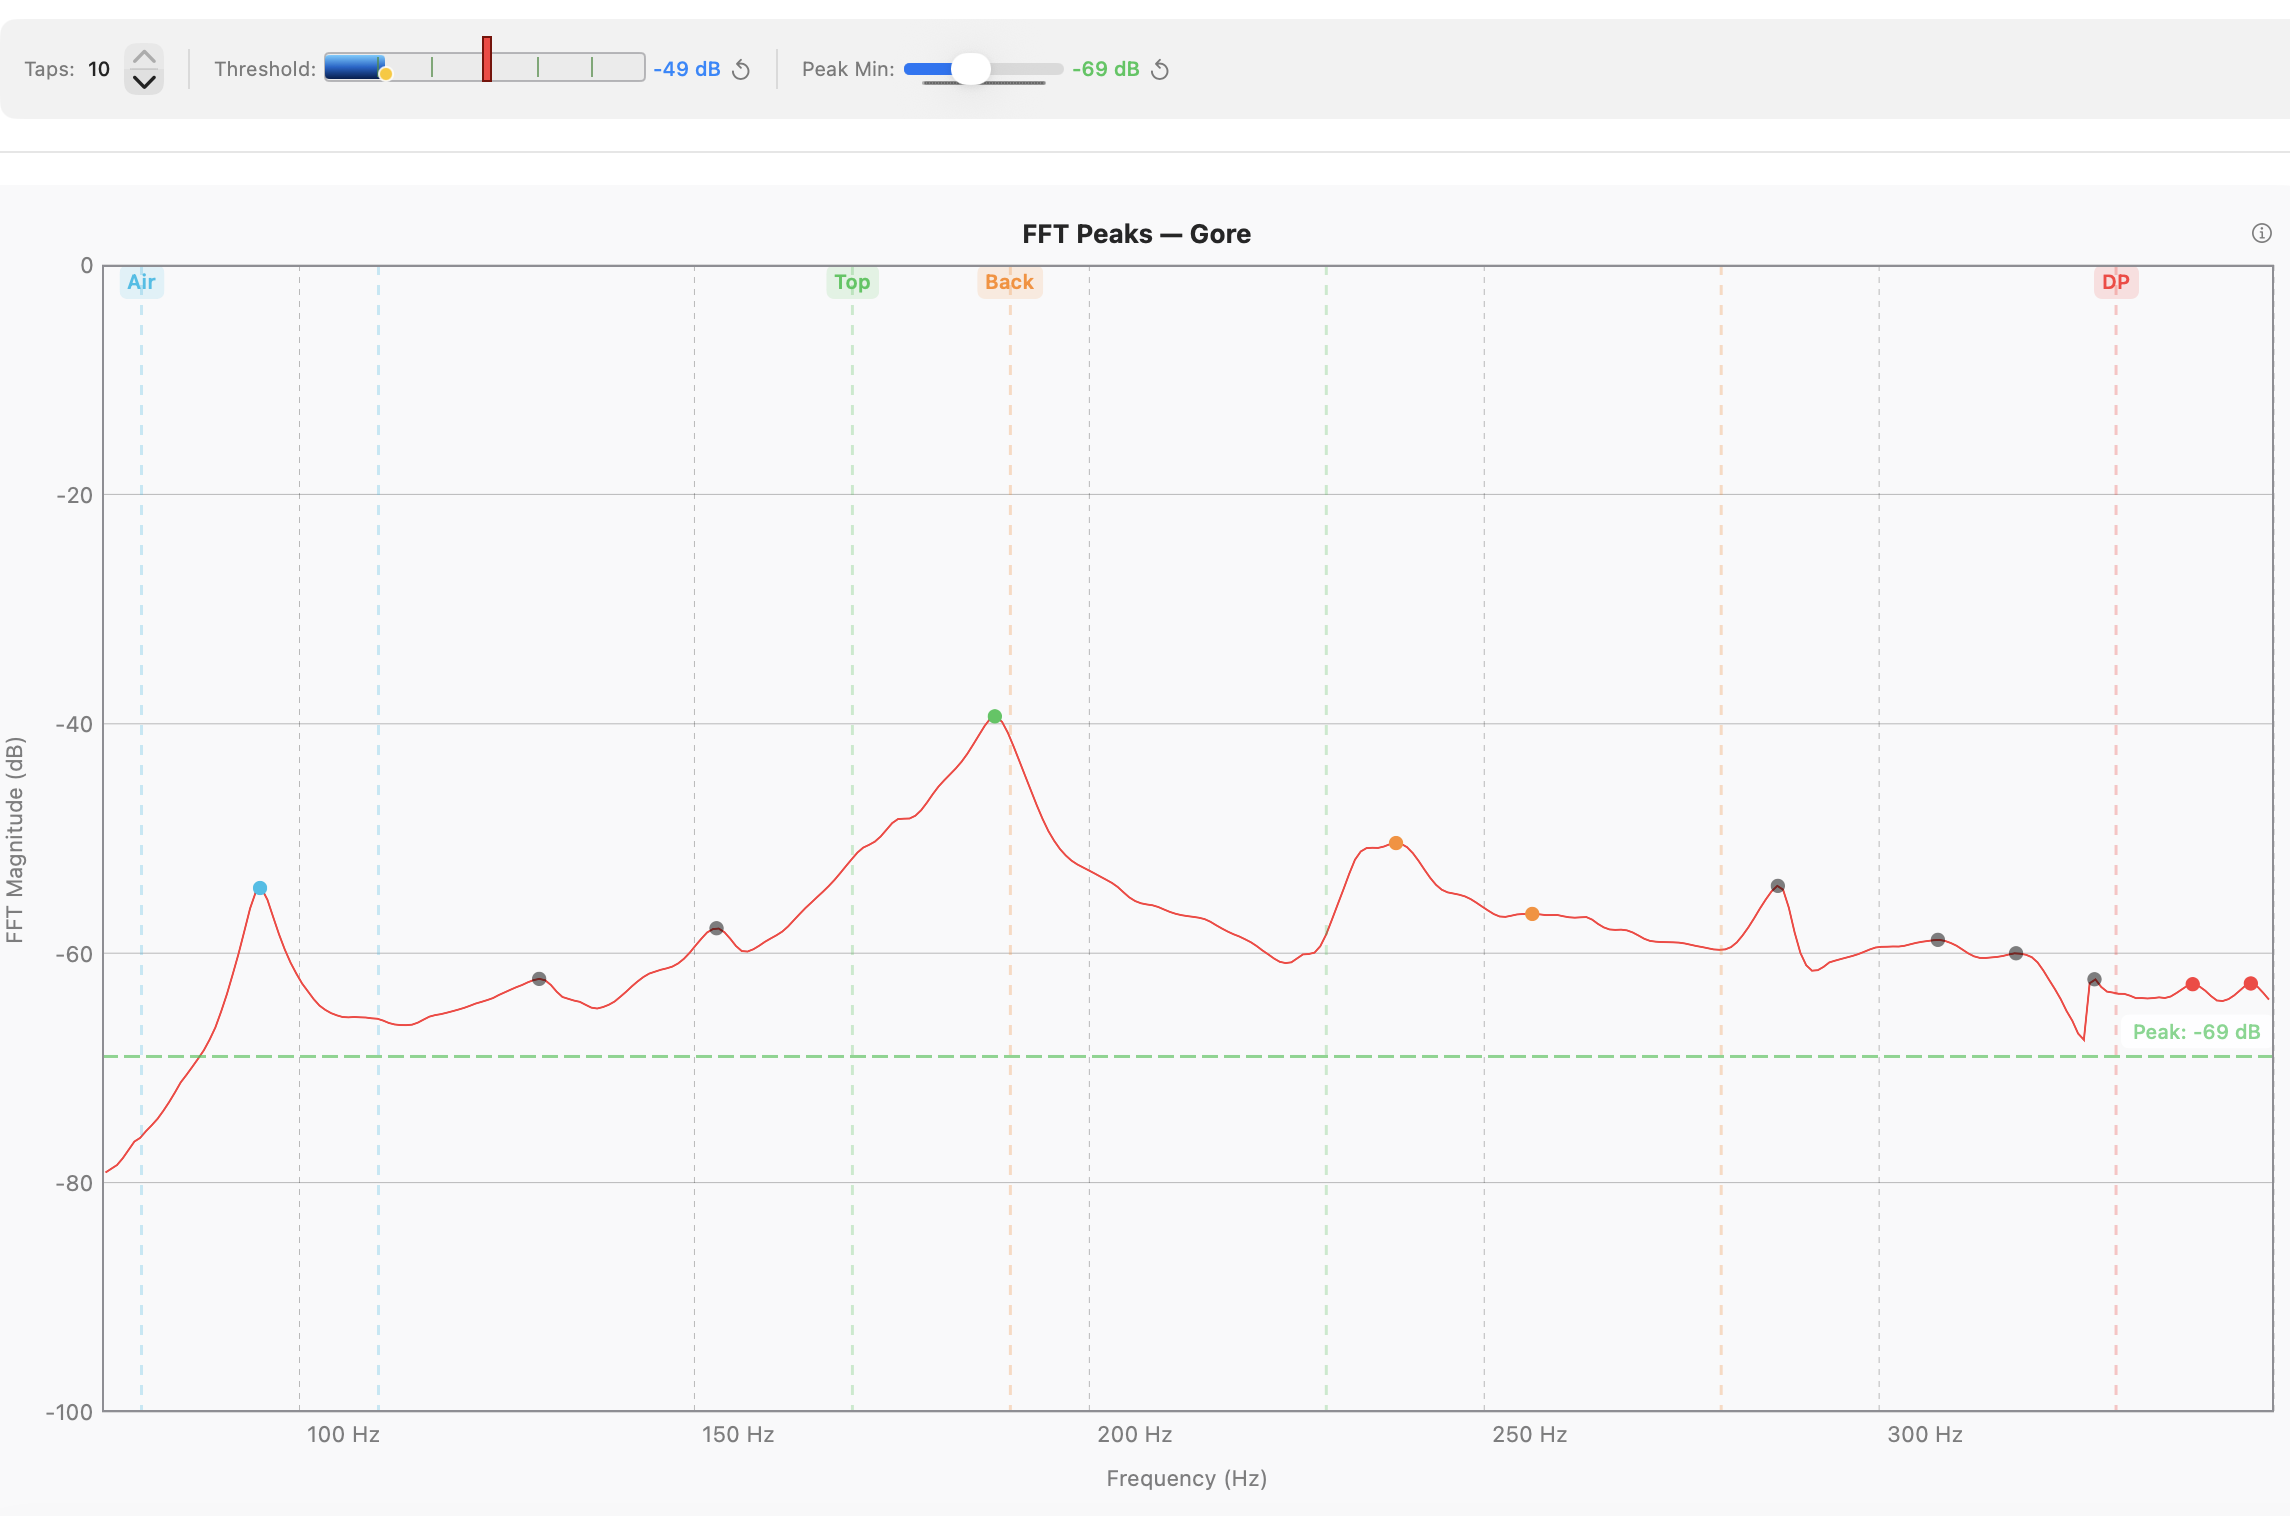The image size is (2290, 1516).
Task: Click the yellow dot on the Threshold meter
Action: click(x=386, y=74)
